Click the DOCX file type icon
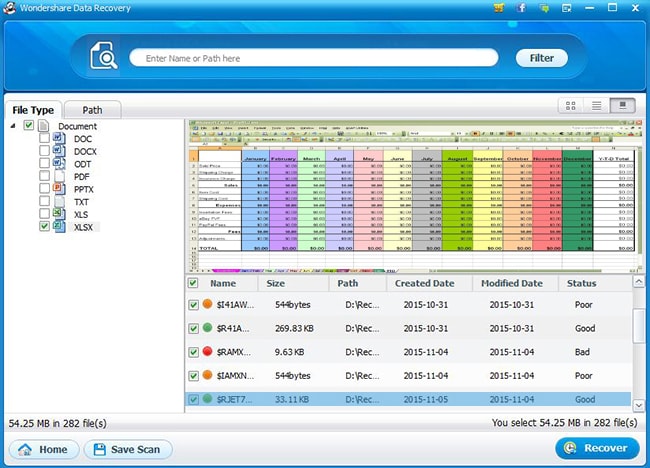 [x=59, y=150]
